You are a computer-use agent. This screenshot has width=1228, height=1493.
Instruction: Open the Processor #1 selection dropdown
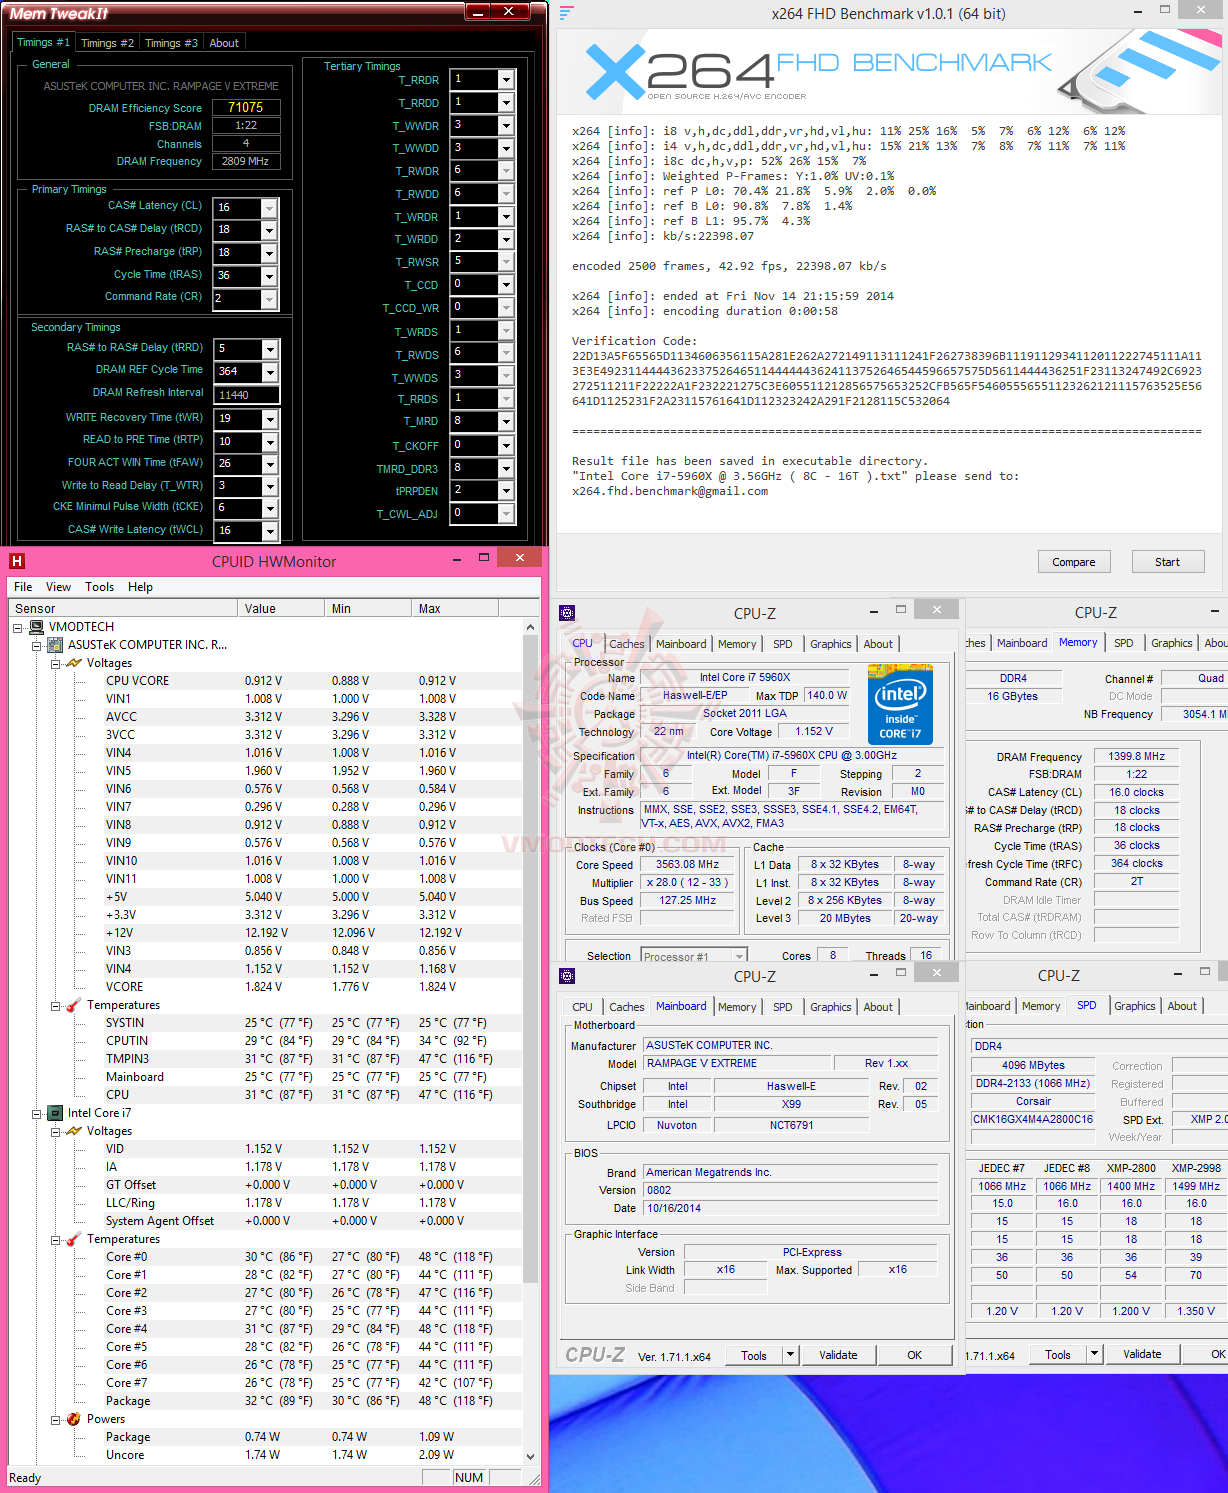pos(739,956)
